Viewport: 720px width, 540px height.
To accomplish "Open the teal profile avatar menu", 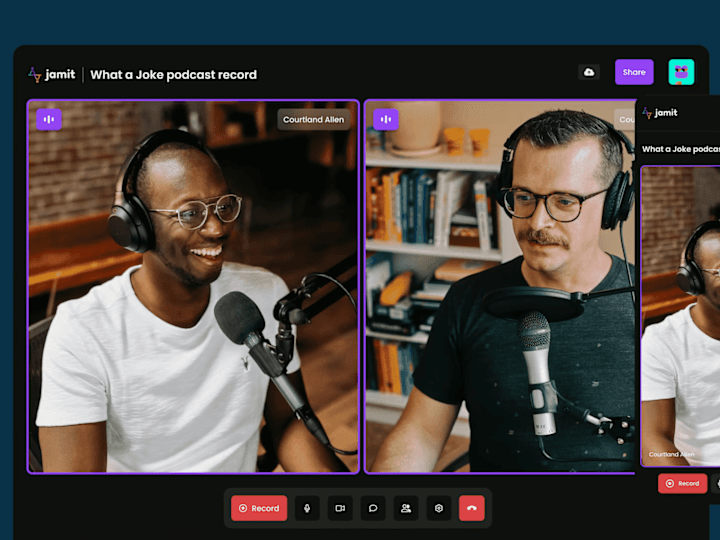I will coord(681,72).
